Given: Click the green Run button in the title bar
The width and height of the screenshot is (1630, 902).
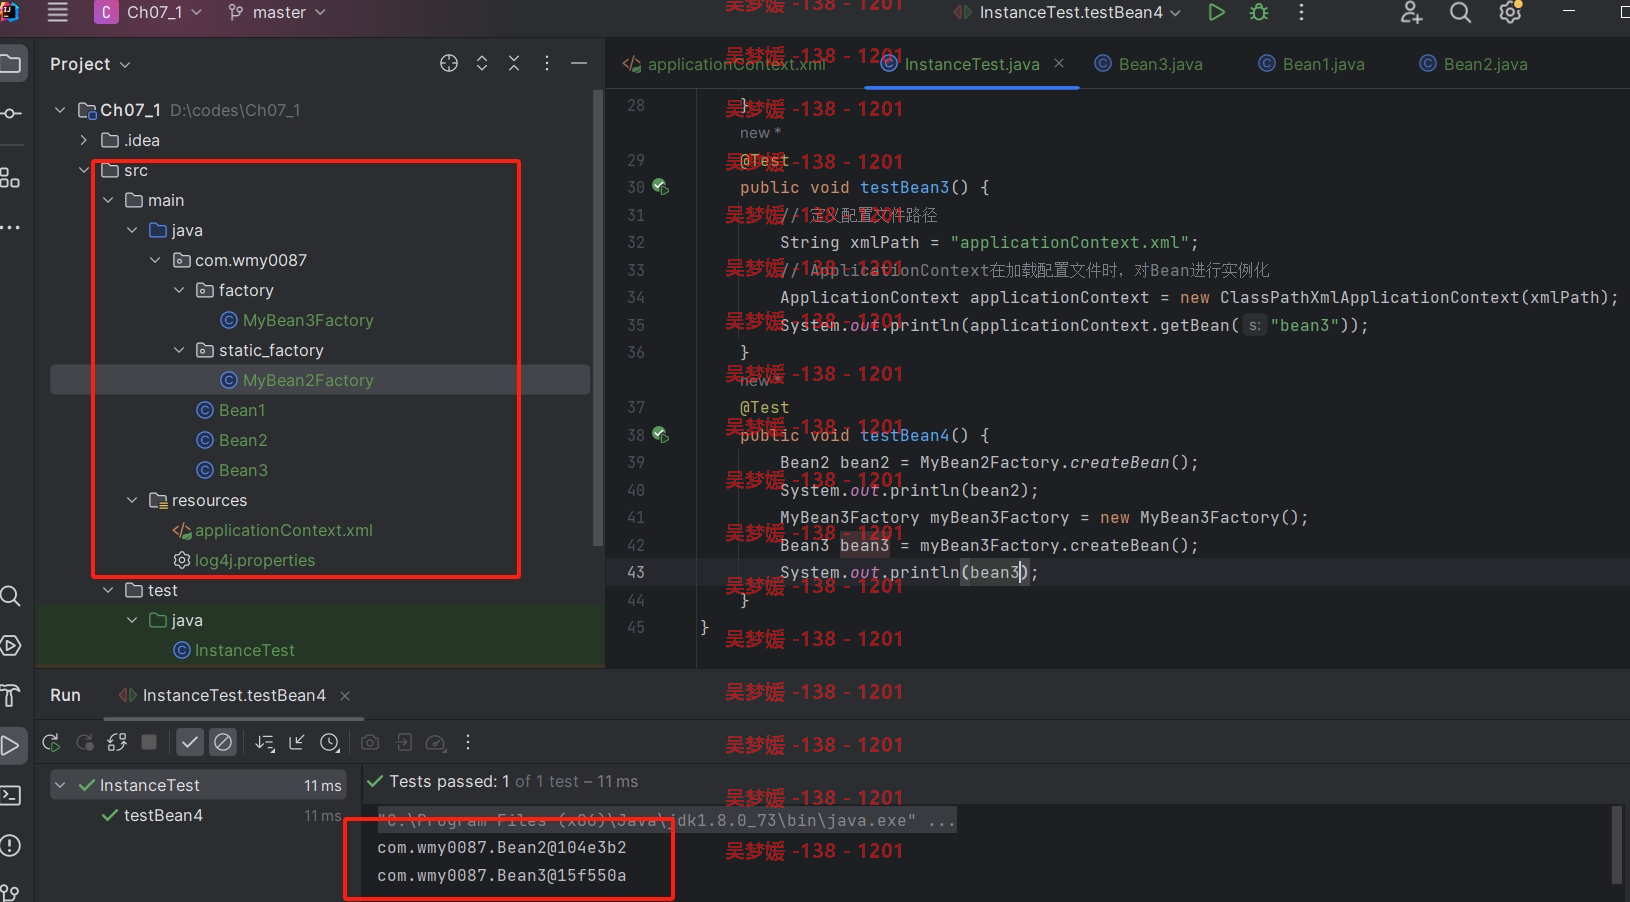Looking at the screenshot, I should (1216, 12).
